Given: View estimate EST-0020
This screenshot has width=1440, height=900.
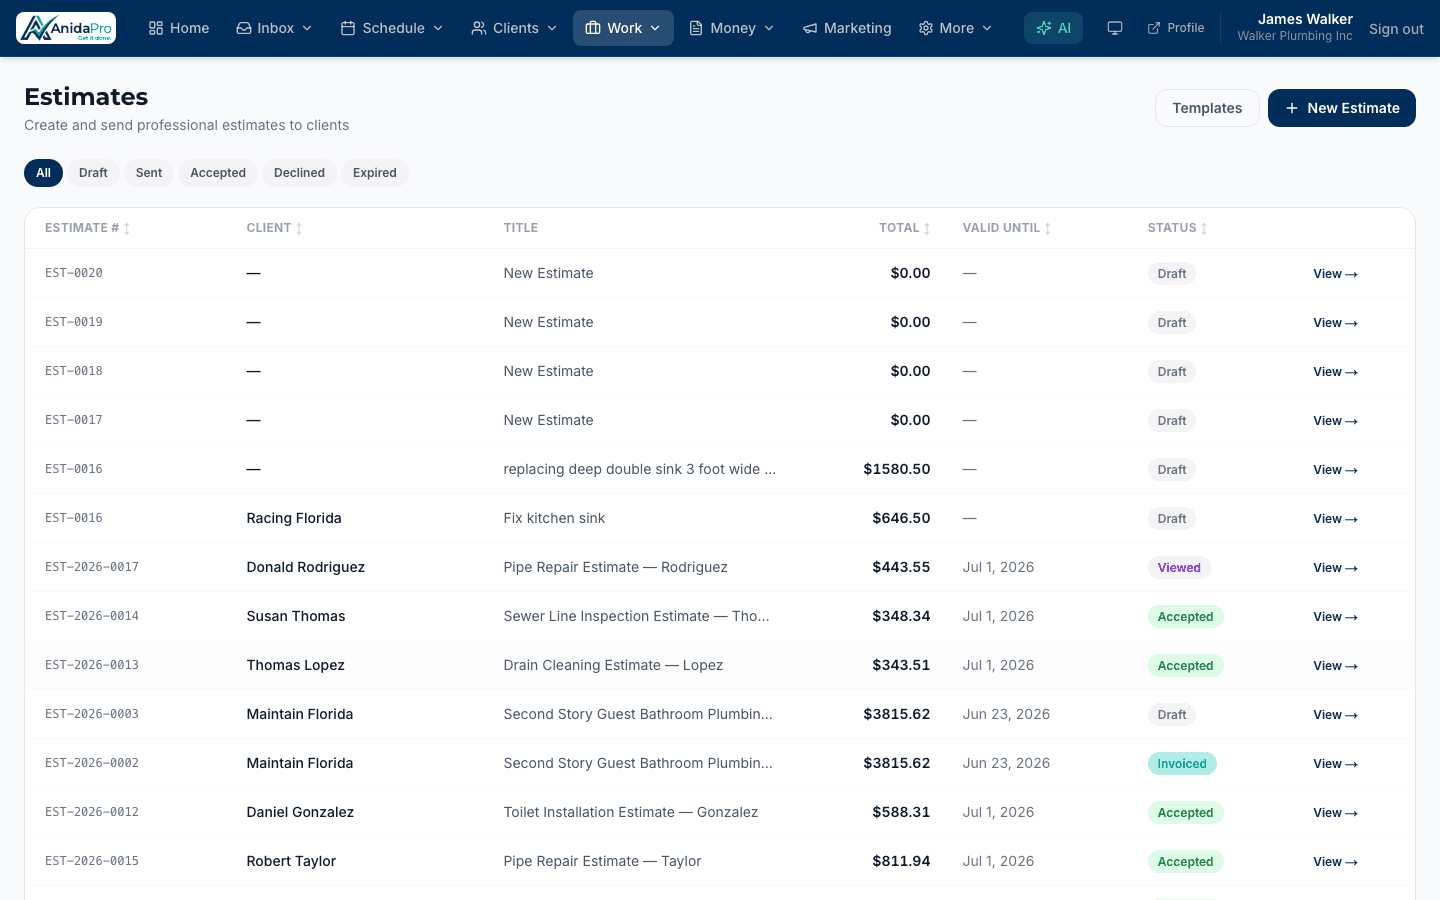Looking at the screenshot, I should click(x=1335, y=274).
